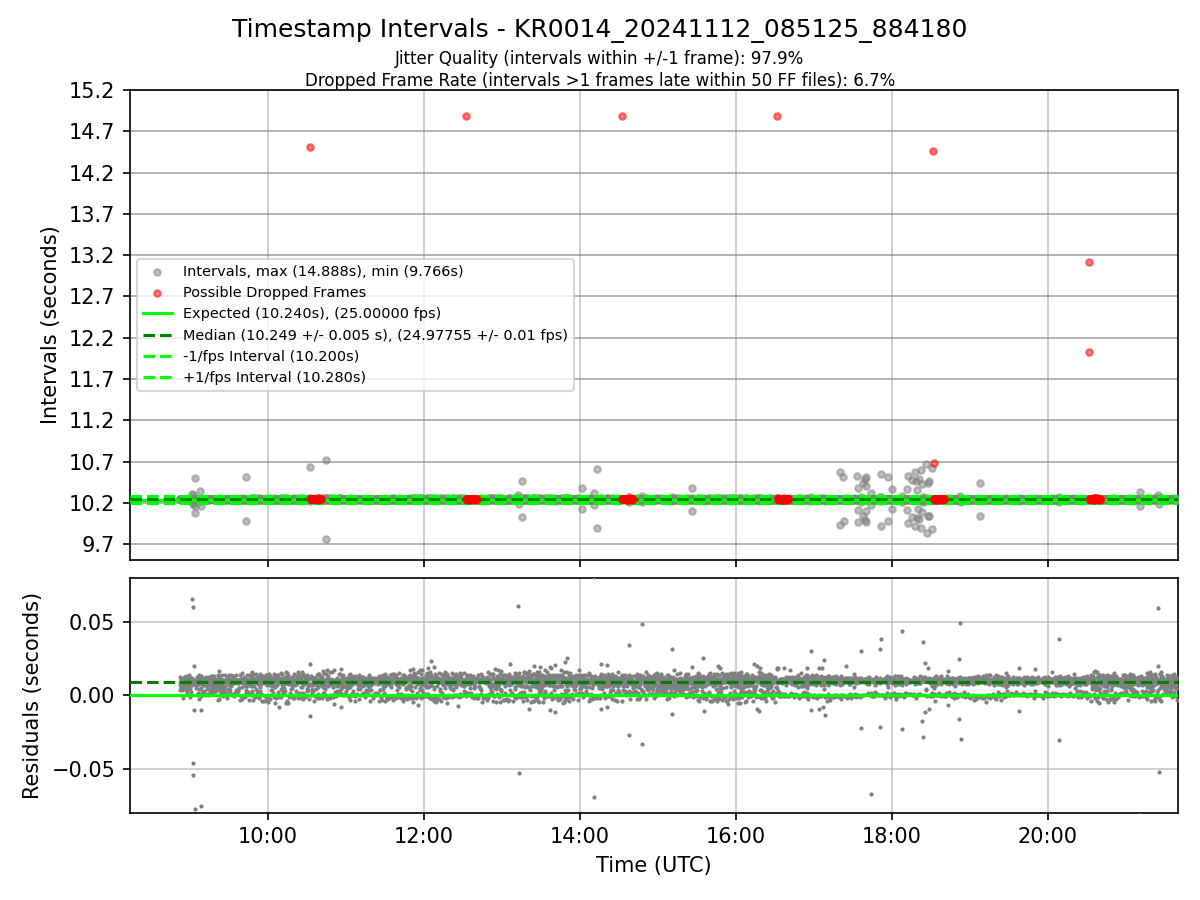Screen dimensions: 1200x900
Task: Click legend entry 'Intervals, max (14.888s), min (9.766s)'
Action: (x=323, y=271)
